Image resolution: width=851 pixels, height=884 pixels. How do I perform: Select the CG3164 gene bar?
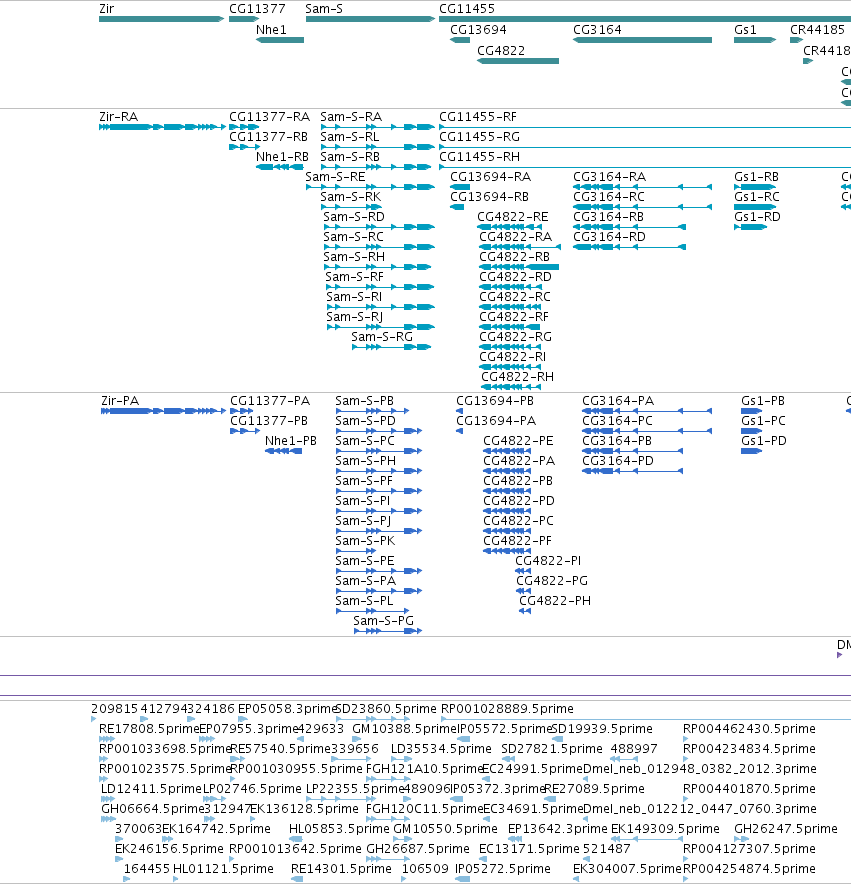point(642,40)
